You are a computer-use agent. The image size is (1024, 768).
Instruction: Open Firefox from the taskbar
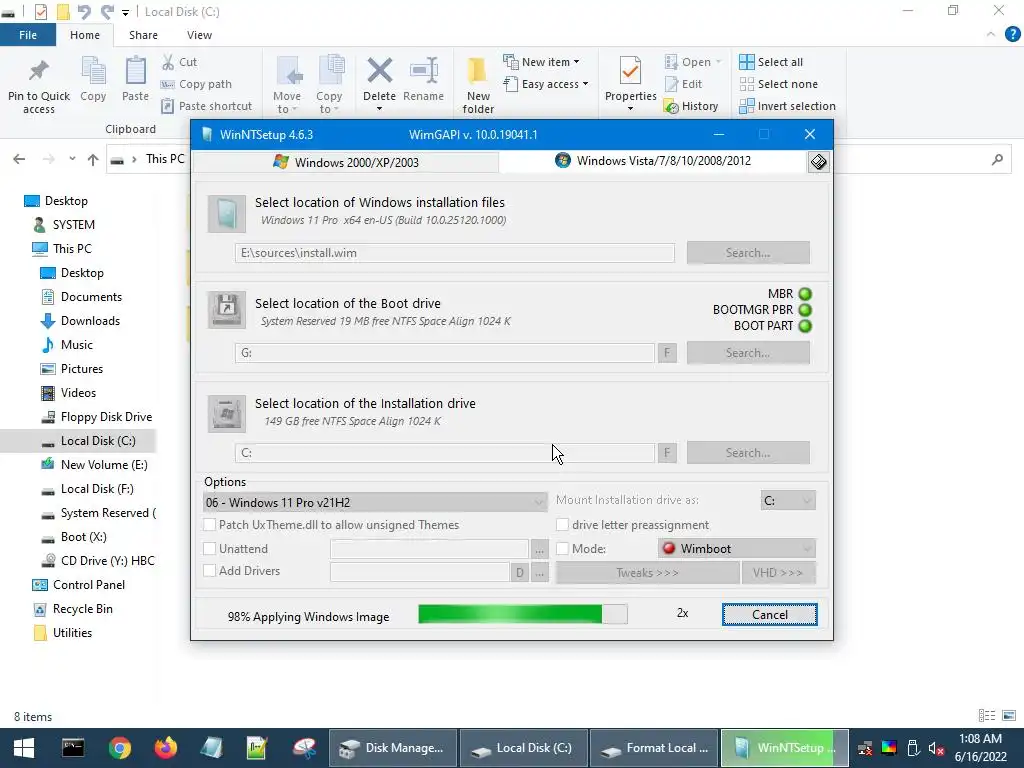click(165, 748)
